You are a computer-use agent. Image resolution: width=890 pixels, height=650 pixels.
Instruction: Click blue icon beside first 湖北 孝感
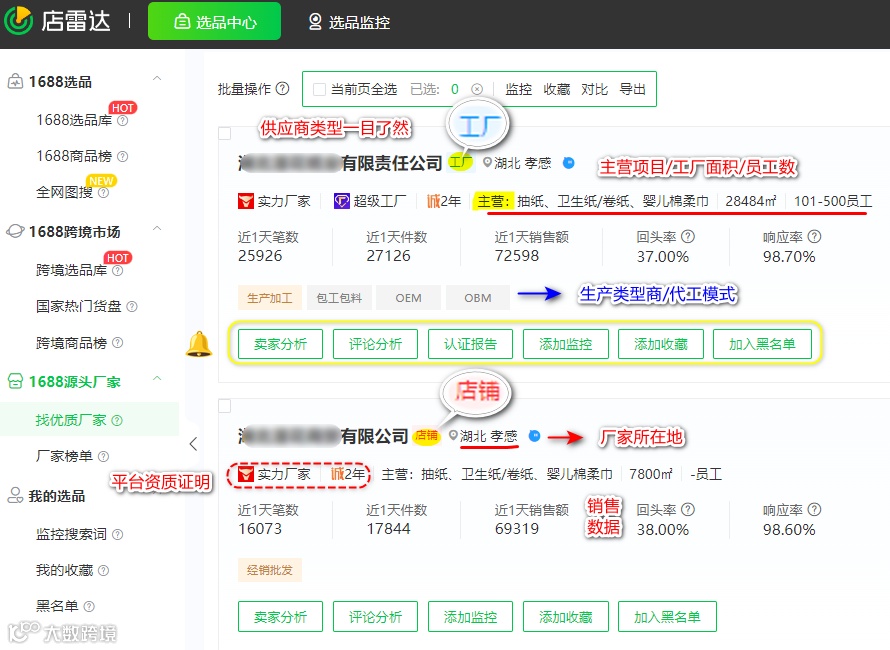(569, 163)
